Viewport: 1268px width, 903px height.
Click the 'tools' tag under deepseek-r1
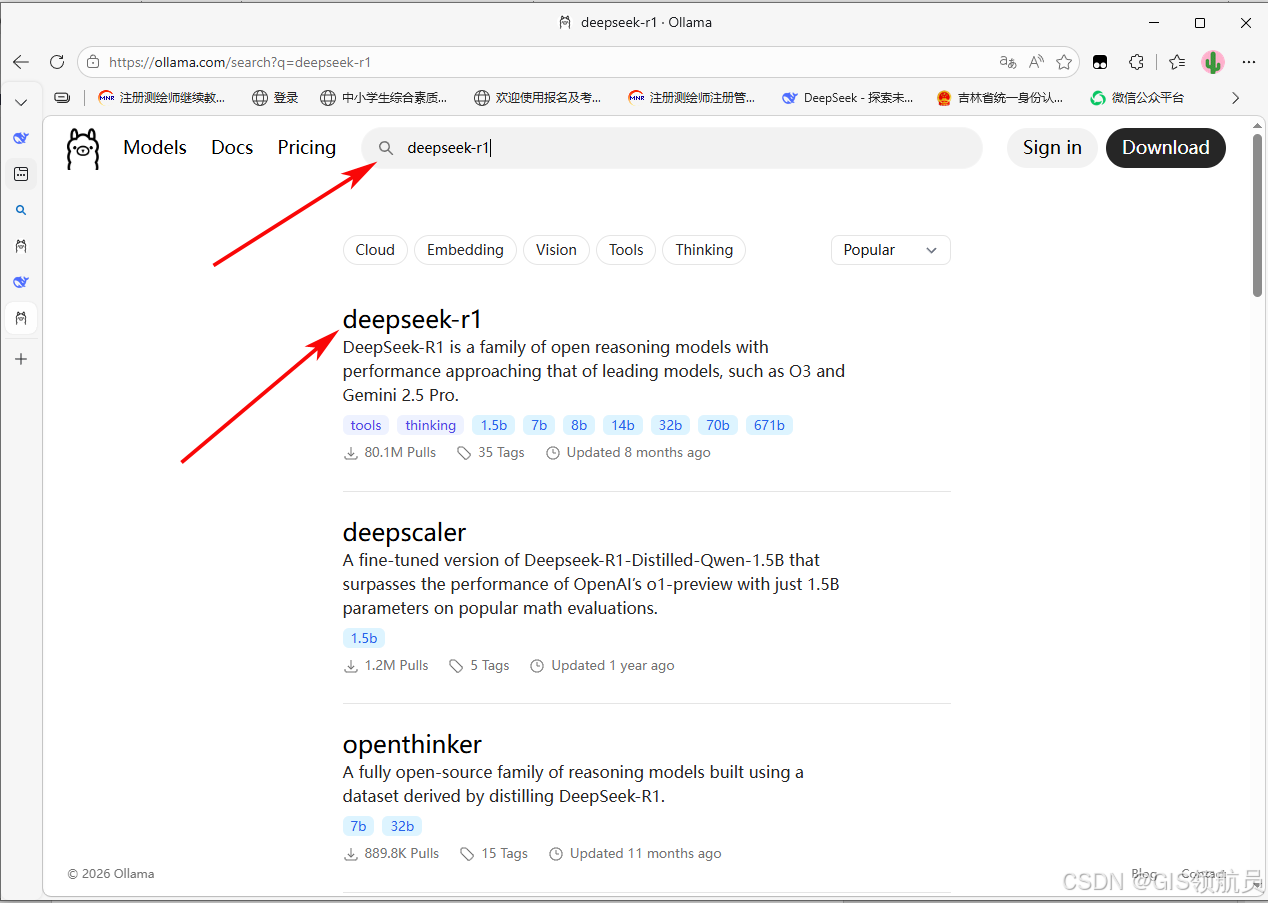click(366, 425)
